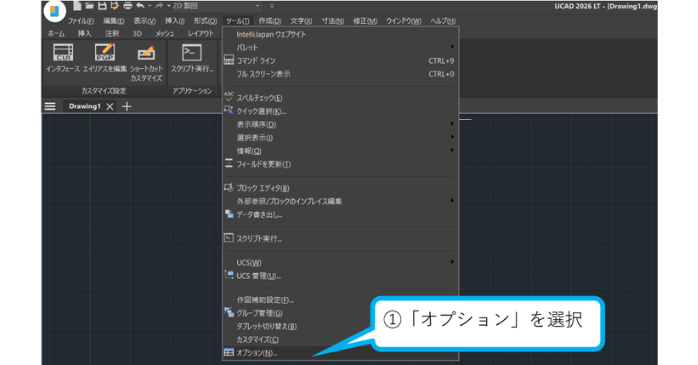Expand the 情報(Q) submenu

[341, 151]
